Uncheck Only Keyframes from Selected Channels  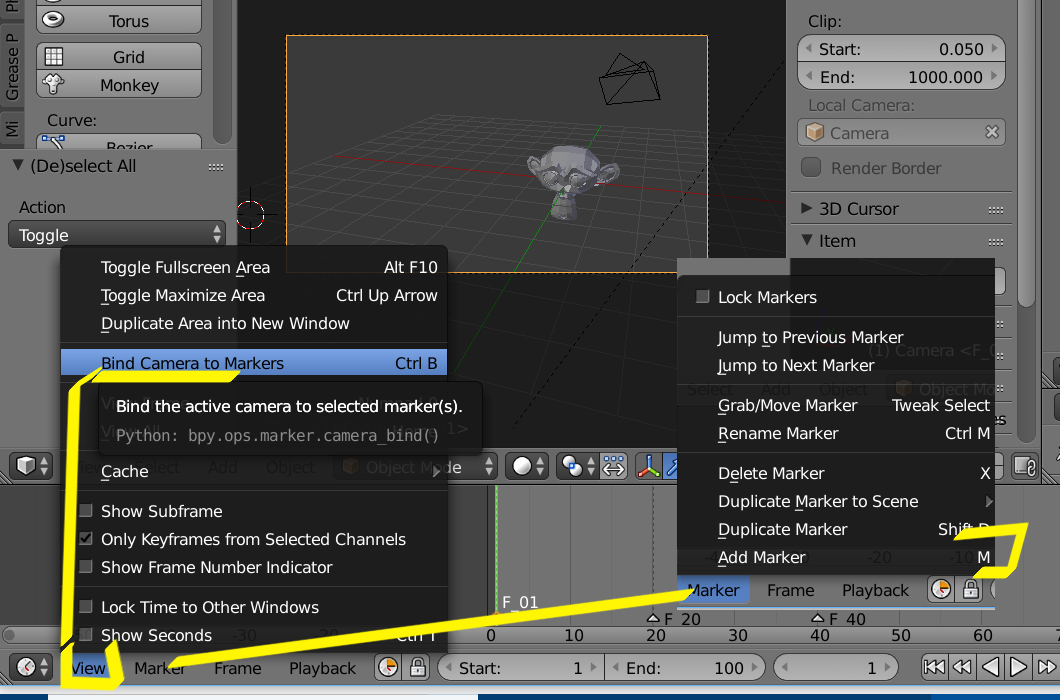pos(86,538)
